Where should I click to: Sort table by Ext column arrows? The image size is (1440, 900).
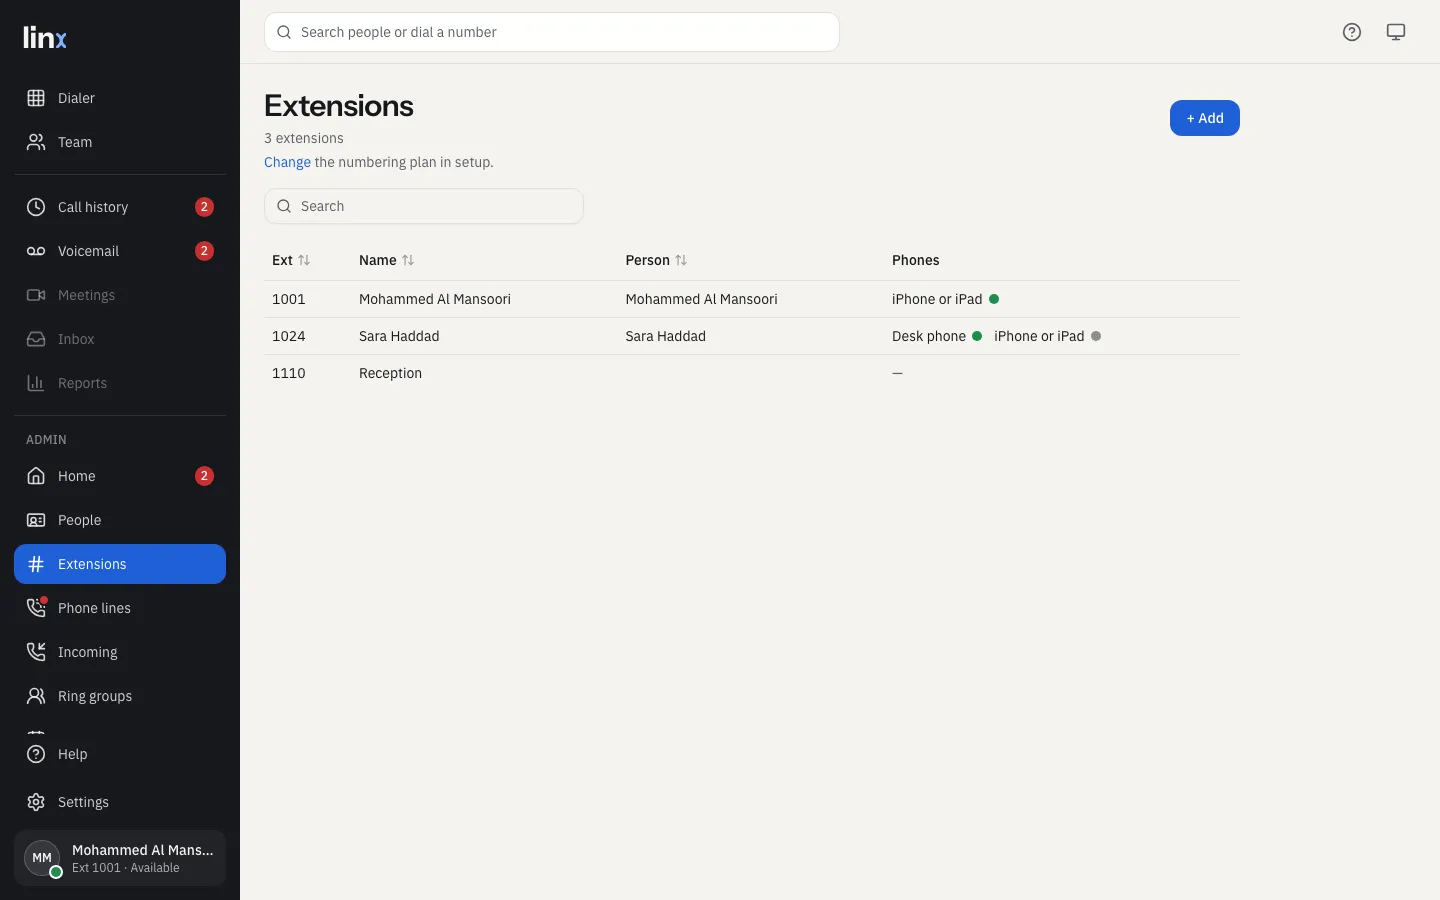304,260
